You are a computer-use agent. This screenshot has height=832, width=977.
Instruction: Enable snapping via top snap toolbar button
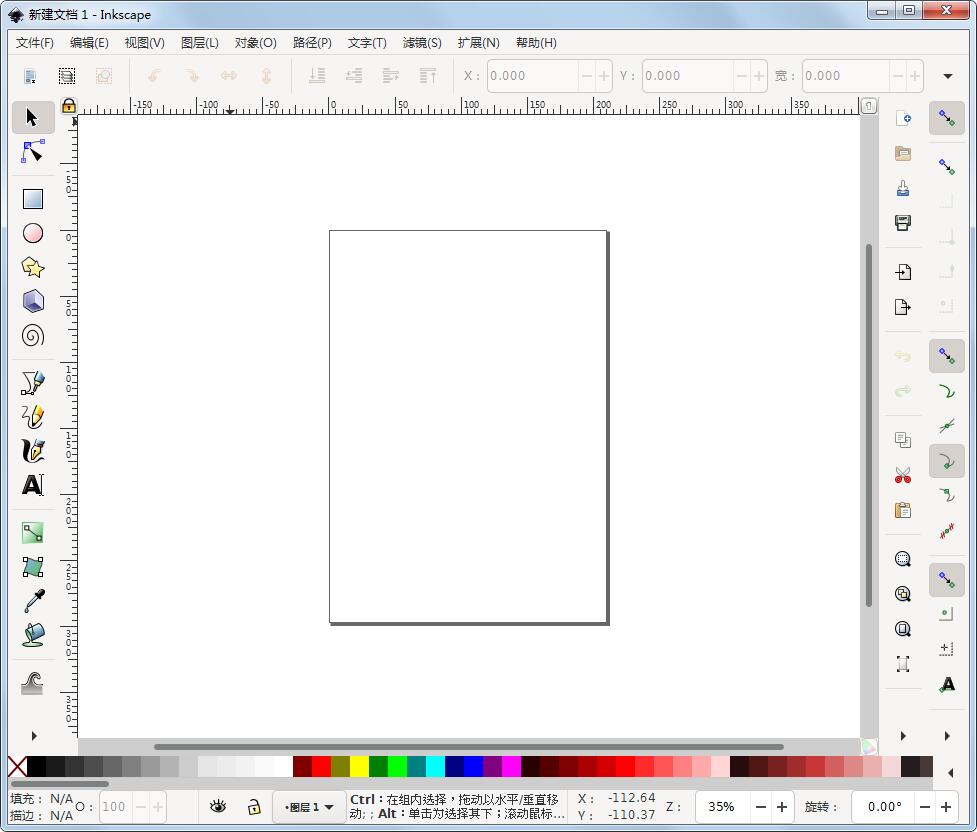946,118
